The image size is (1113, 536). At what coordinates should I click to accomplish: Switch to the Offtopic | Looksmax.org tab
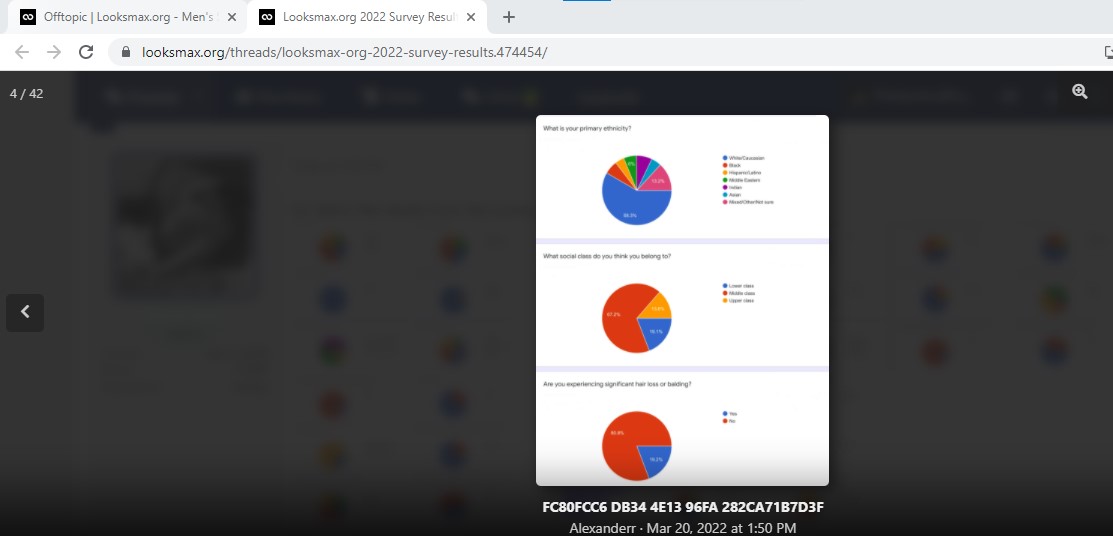[x=128, y=17]
